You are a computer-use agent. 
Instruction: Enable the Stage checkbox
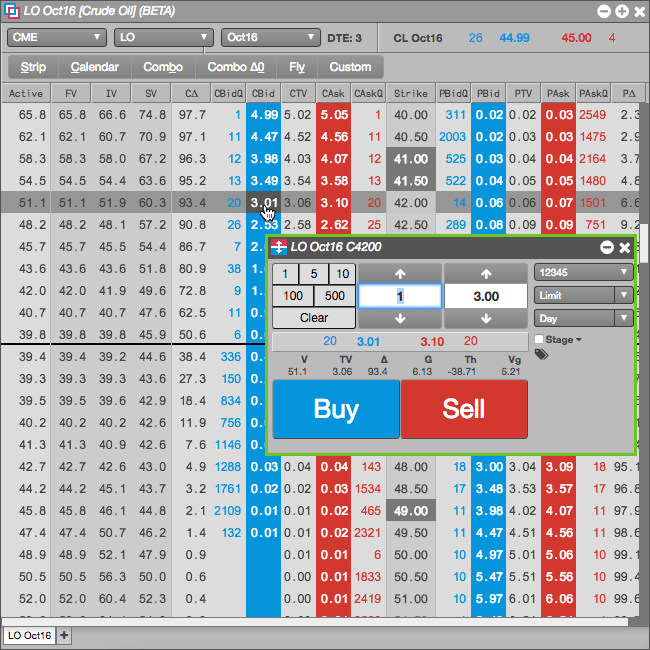pos(539,339)
